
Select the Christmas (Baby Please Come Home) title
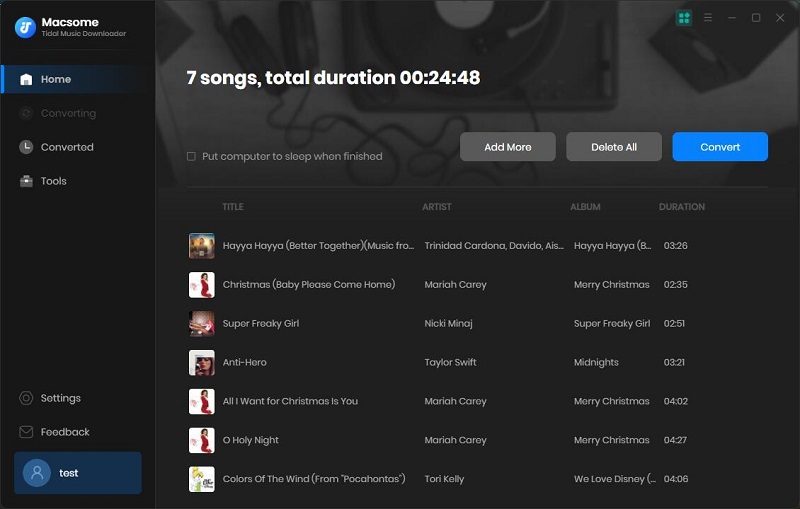309,285
